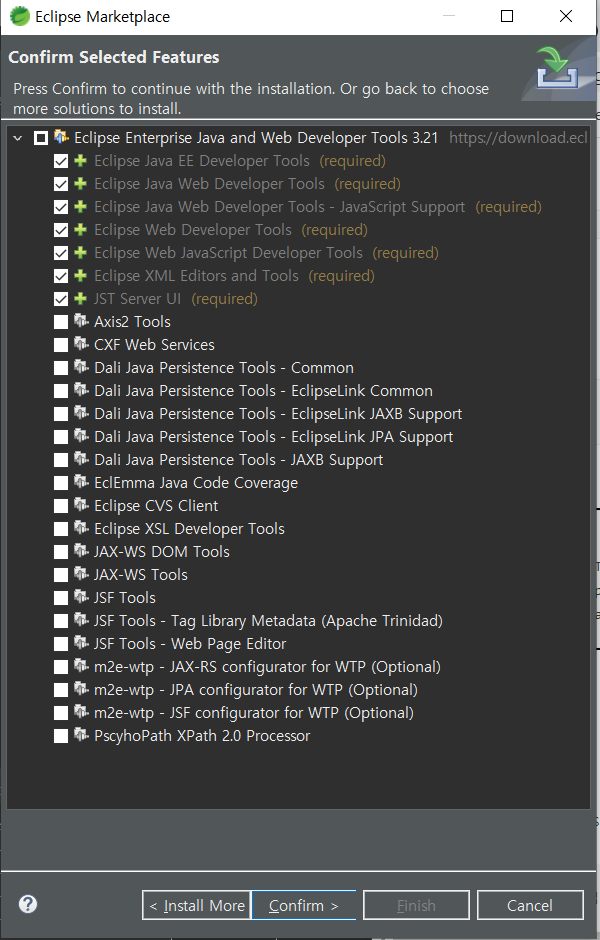The image size is (600, 940).
Task: Click the https://download.ecl site URL text
Action: 518,138
